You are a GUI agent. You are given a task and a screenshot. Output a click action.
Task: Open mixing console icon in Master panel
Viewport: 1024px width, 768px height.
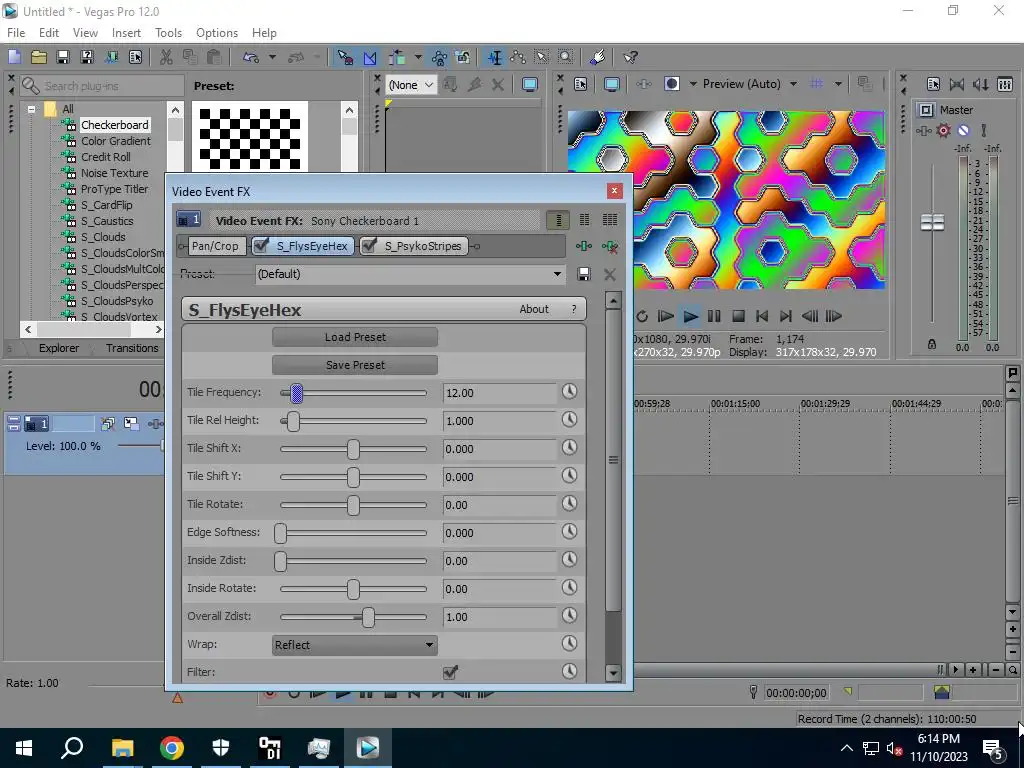(x=1005, y=84)
